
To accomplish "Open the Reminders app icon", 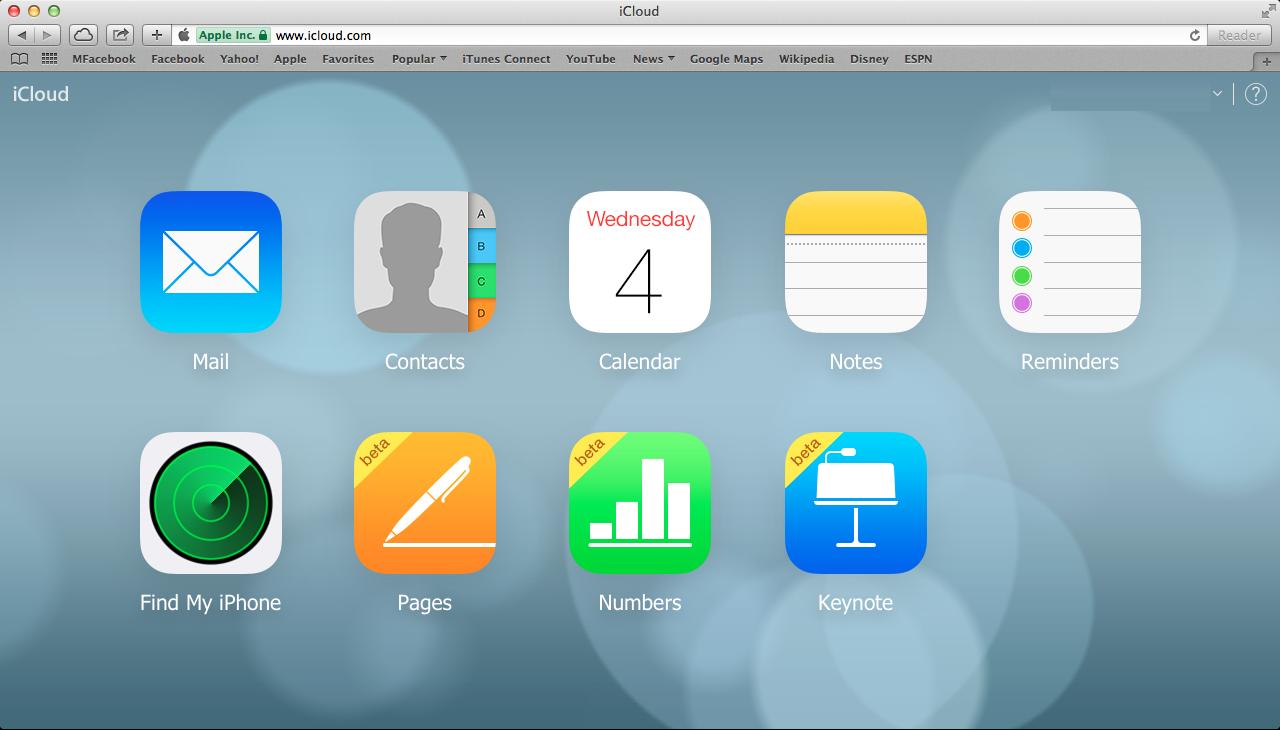I will tap(1070, 262).
